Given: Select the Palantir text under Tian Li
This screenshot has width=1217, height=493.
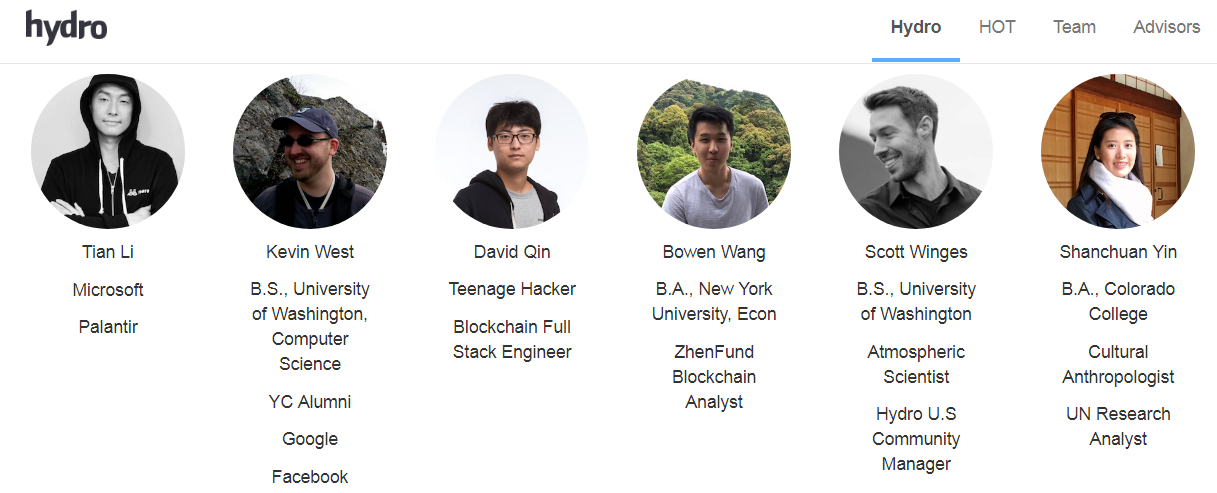Looking at the screenshot, I should 108,327.
